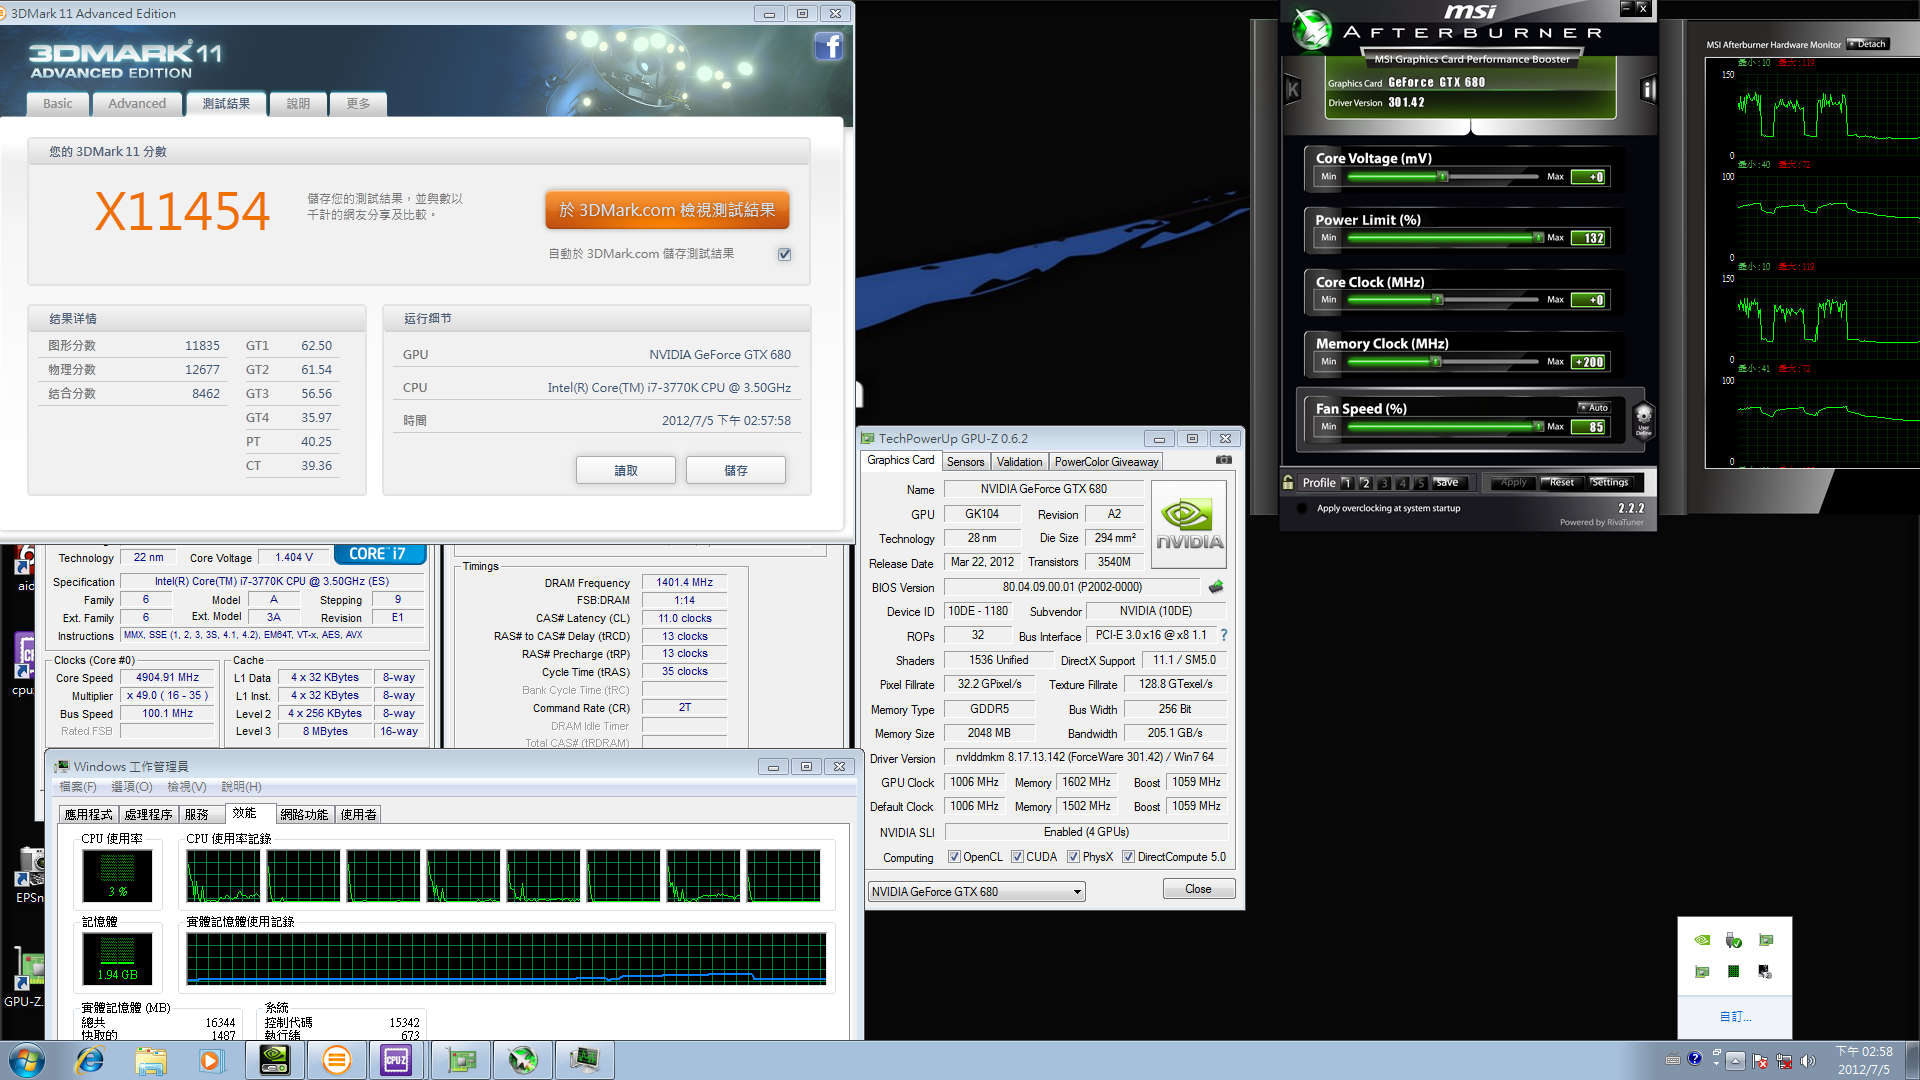The image size is (1920, 1080).
Task: Open the Validation tab in GPU-Z
Action: click(x=1019, y=462)
